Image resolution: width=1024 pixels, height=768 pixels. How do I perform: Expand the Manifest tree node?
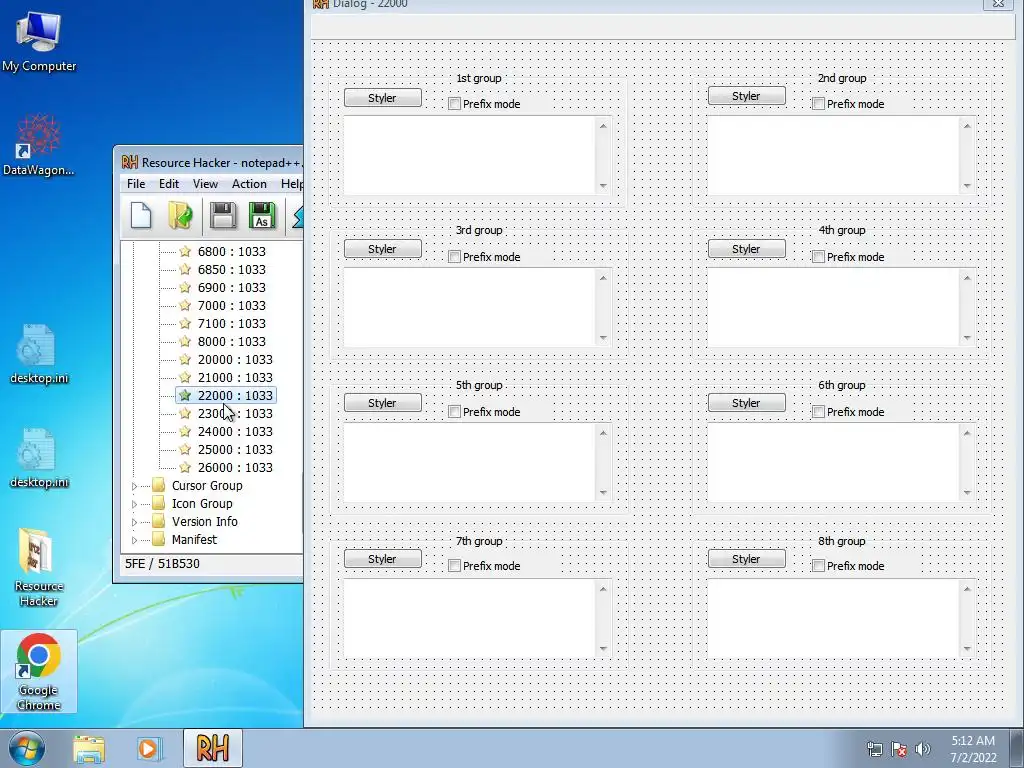135,540
